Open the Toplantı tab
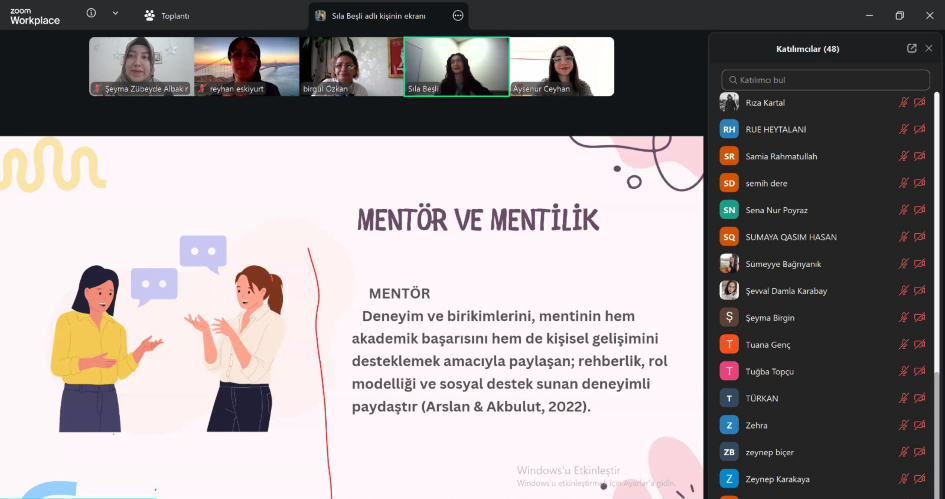 [x=167, y=16]
